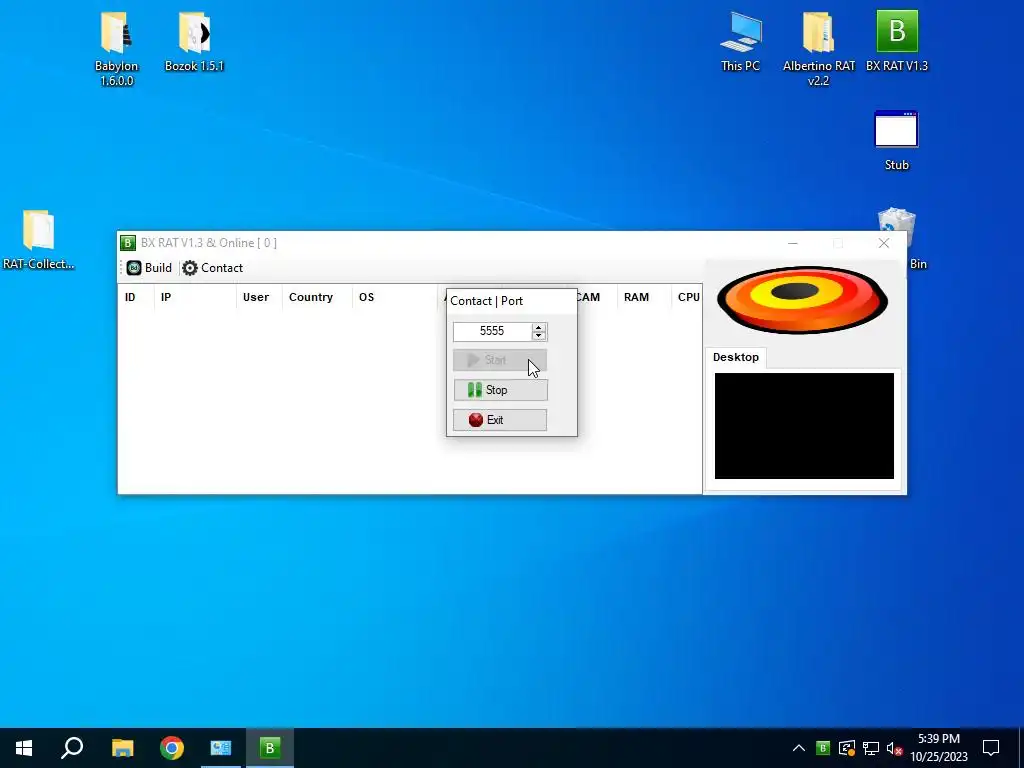
Task: Open the network status tray icon
Action: 871,748
